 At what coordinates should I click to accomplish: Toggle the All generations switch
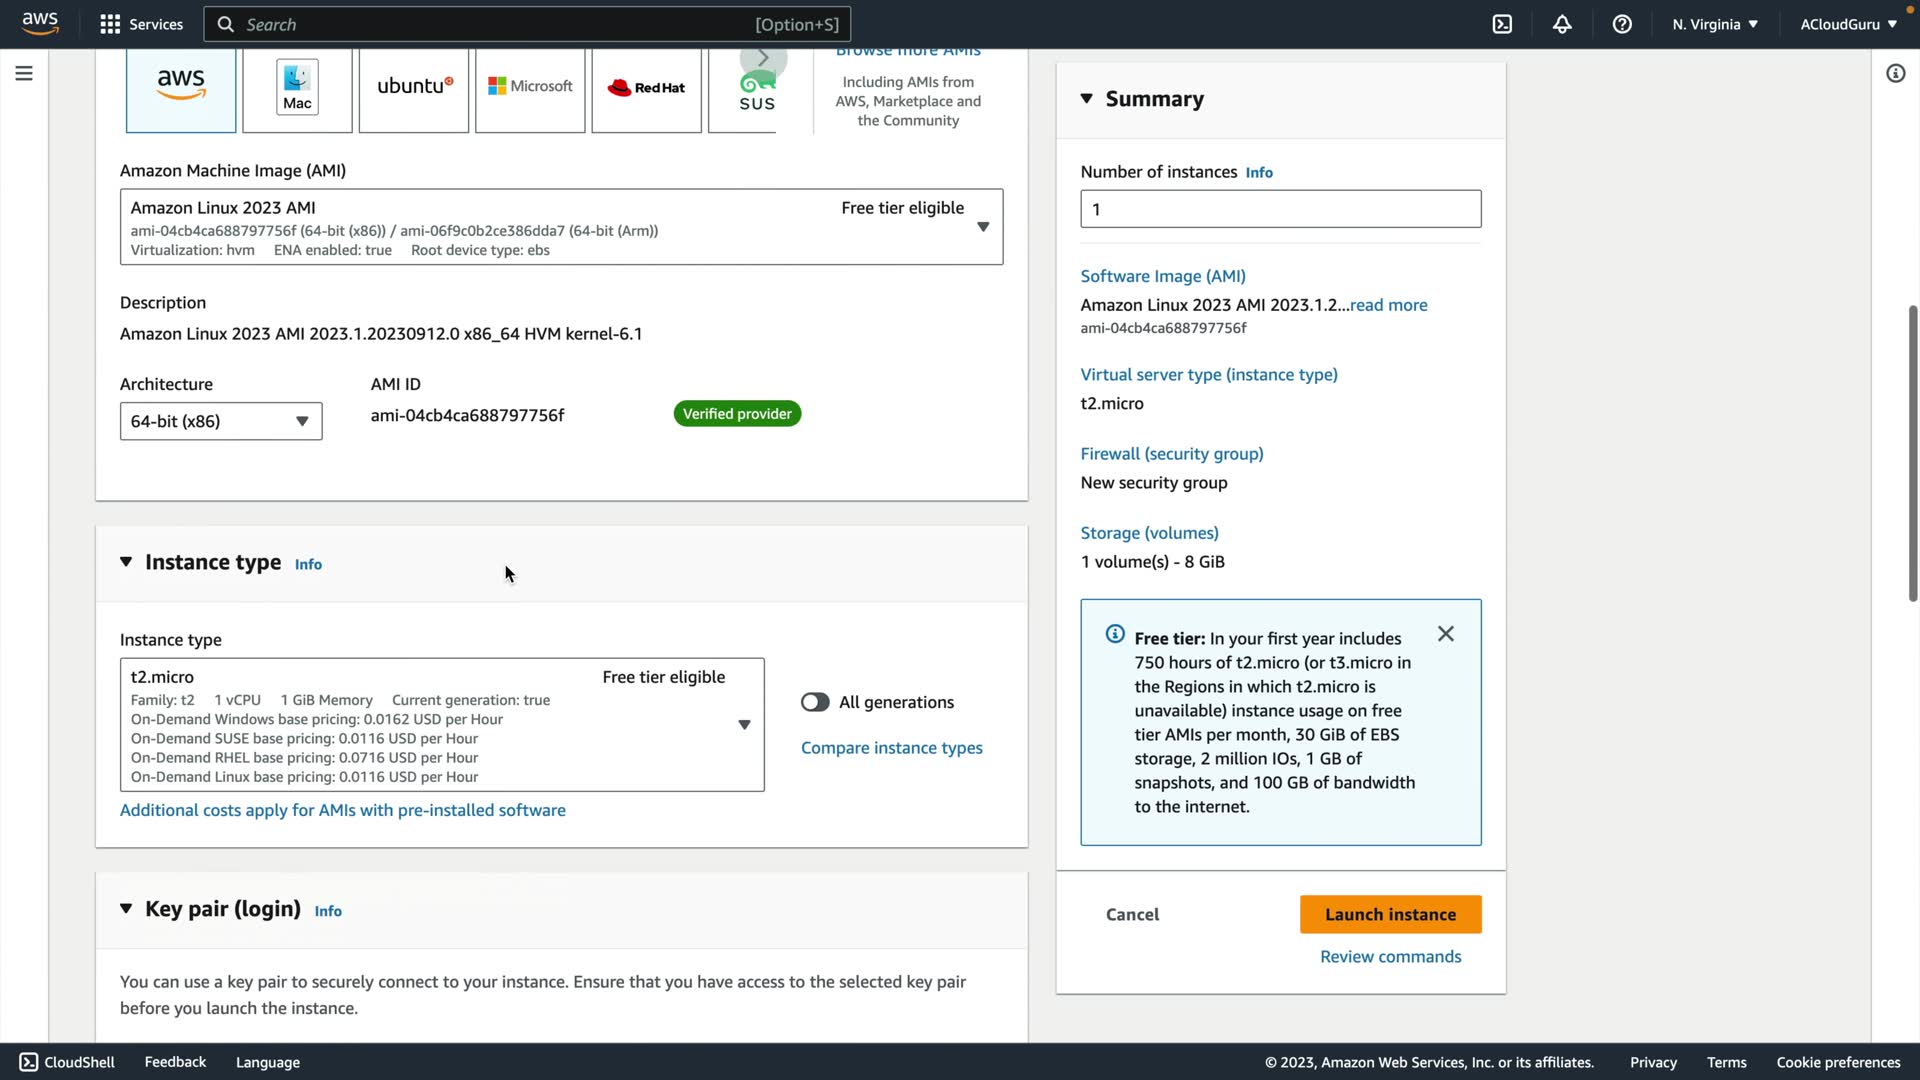(x=815, y=702)
